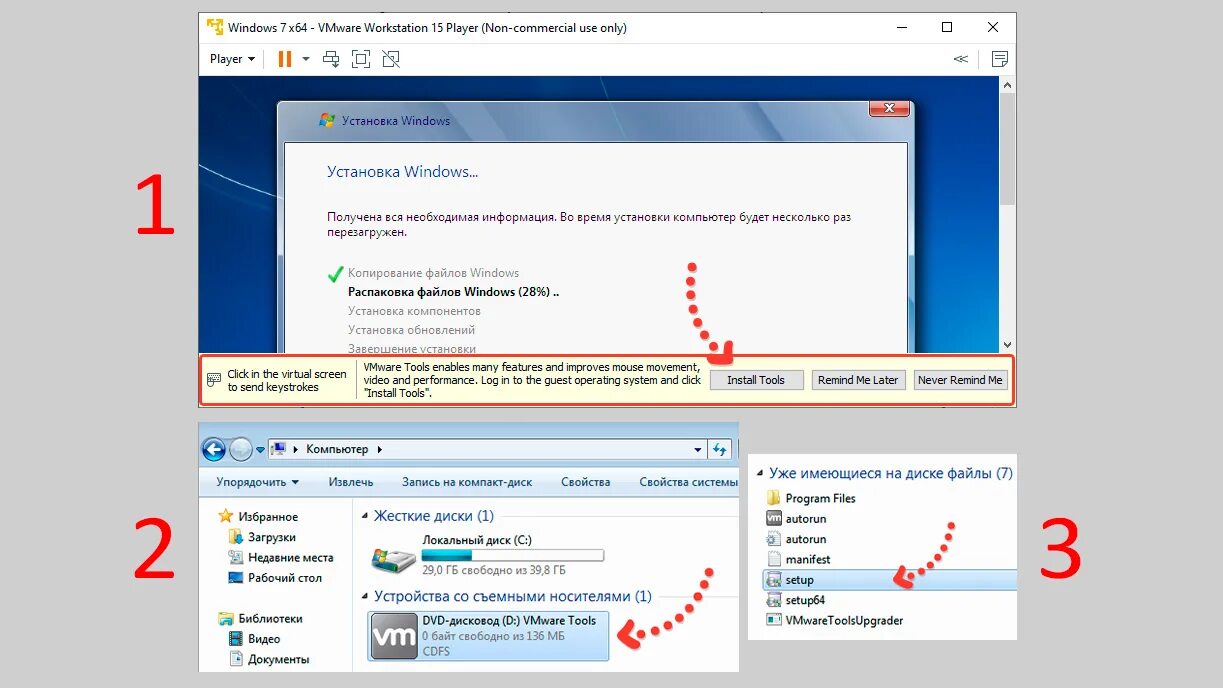Screen dimensions: 1223x688
Task: Click the Компьютер address bar segment
Action: point(337,450)
